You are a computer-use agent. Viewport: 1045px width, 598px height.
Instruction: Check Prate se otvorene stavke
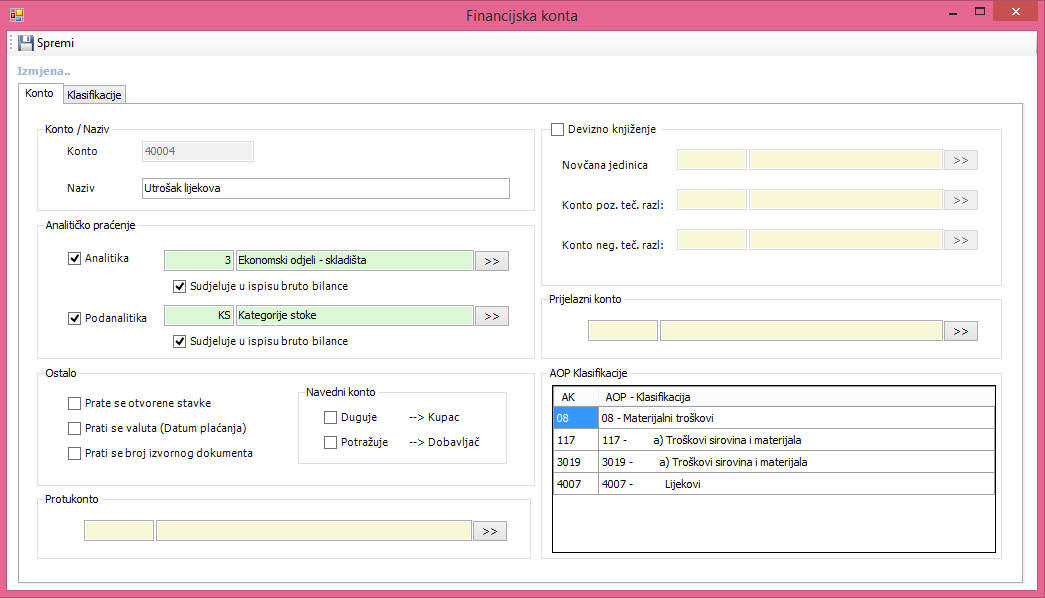75,403
